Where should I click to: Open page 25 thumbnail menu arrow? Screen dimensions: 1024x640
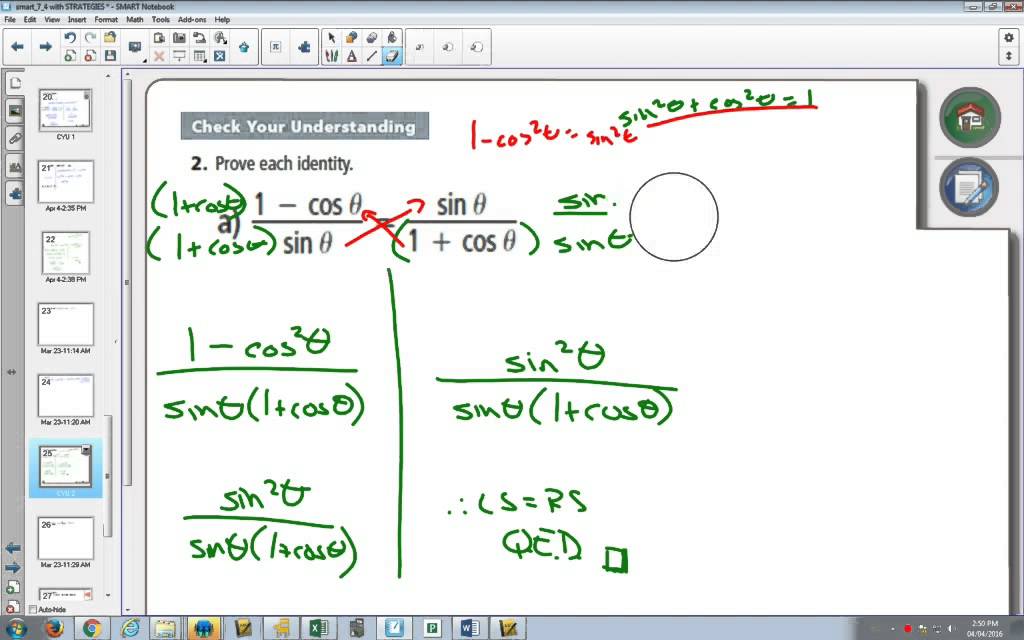click(x=86, y=451)
